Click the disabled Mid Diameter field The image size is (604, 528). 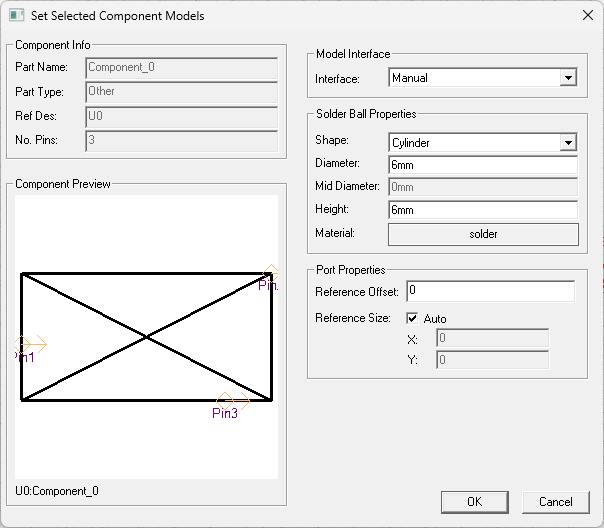pyautogui.click(x=483, y=187)
